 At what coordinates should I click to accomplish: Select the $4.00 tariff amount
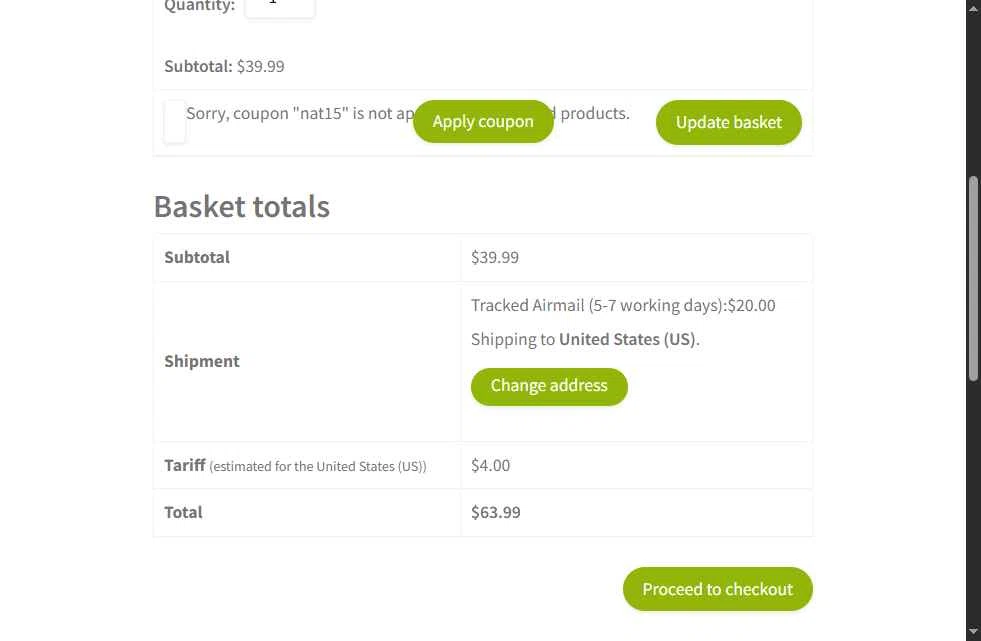tap(490, 465)
